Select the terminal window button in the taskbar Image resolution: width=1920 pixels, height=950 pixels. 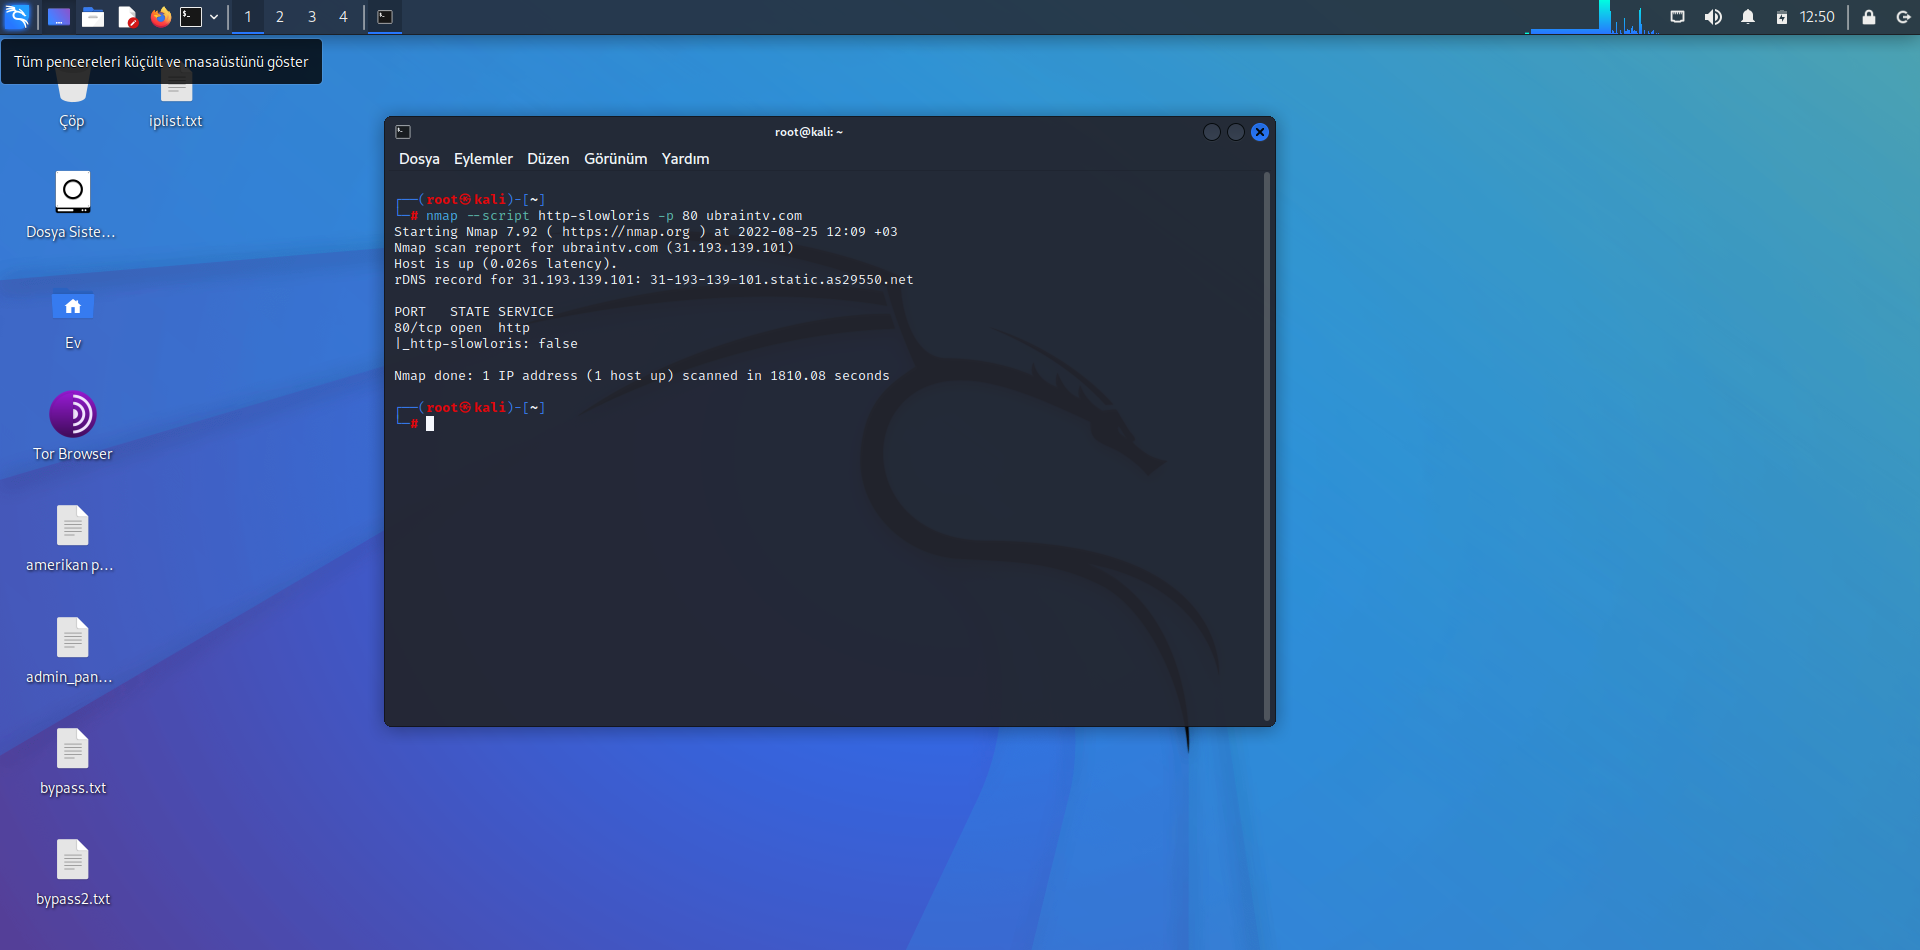click(385, 17)
